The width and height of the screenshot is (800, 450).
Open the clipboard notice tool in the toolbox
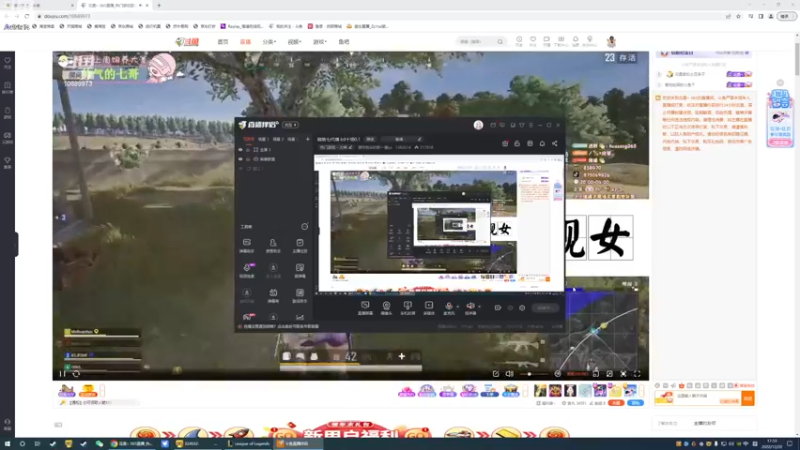click(x=299, y=245)
